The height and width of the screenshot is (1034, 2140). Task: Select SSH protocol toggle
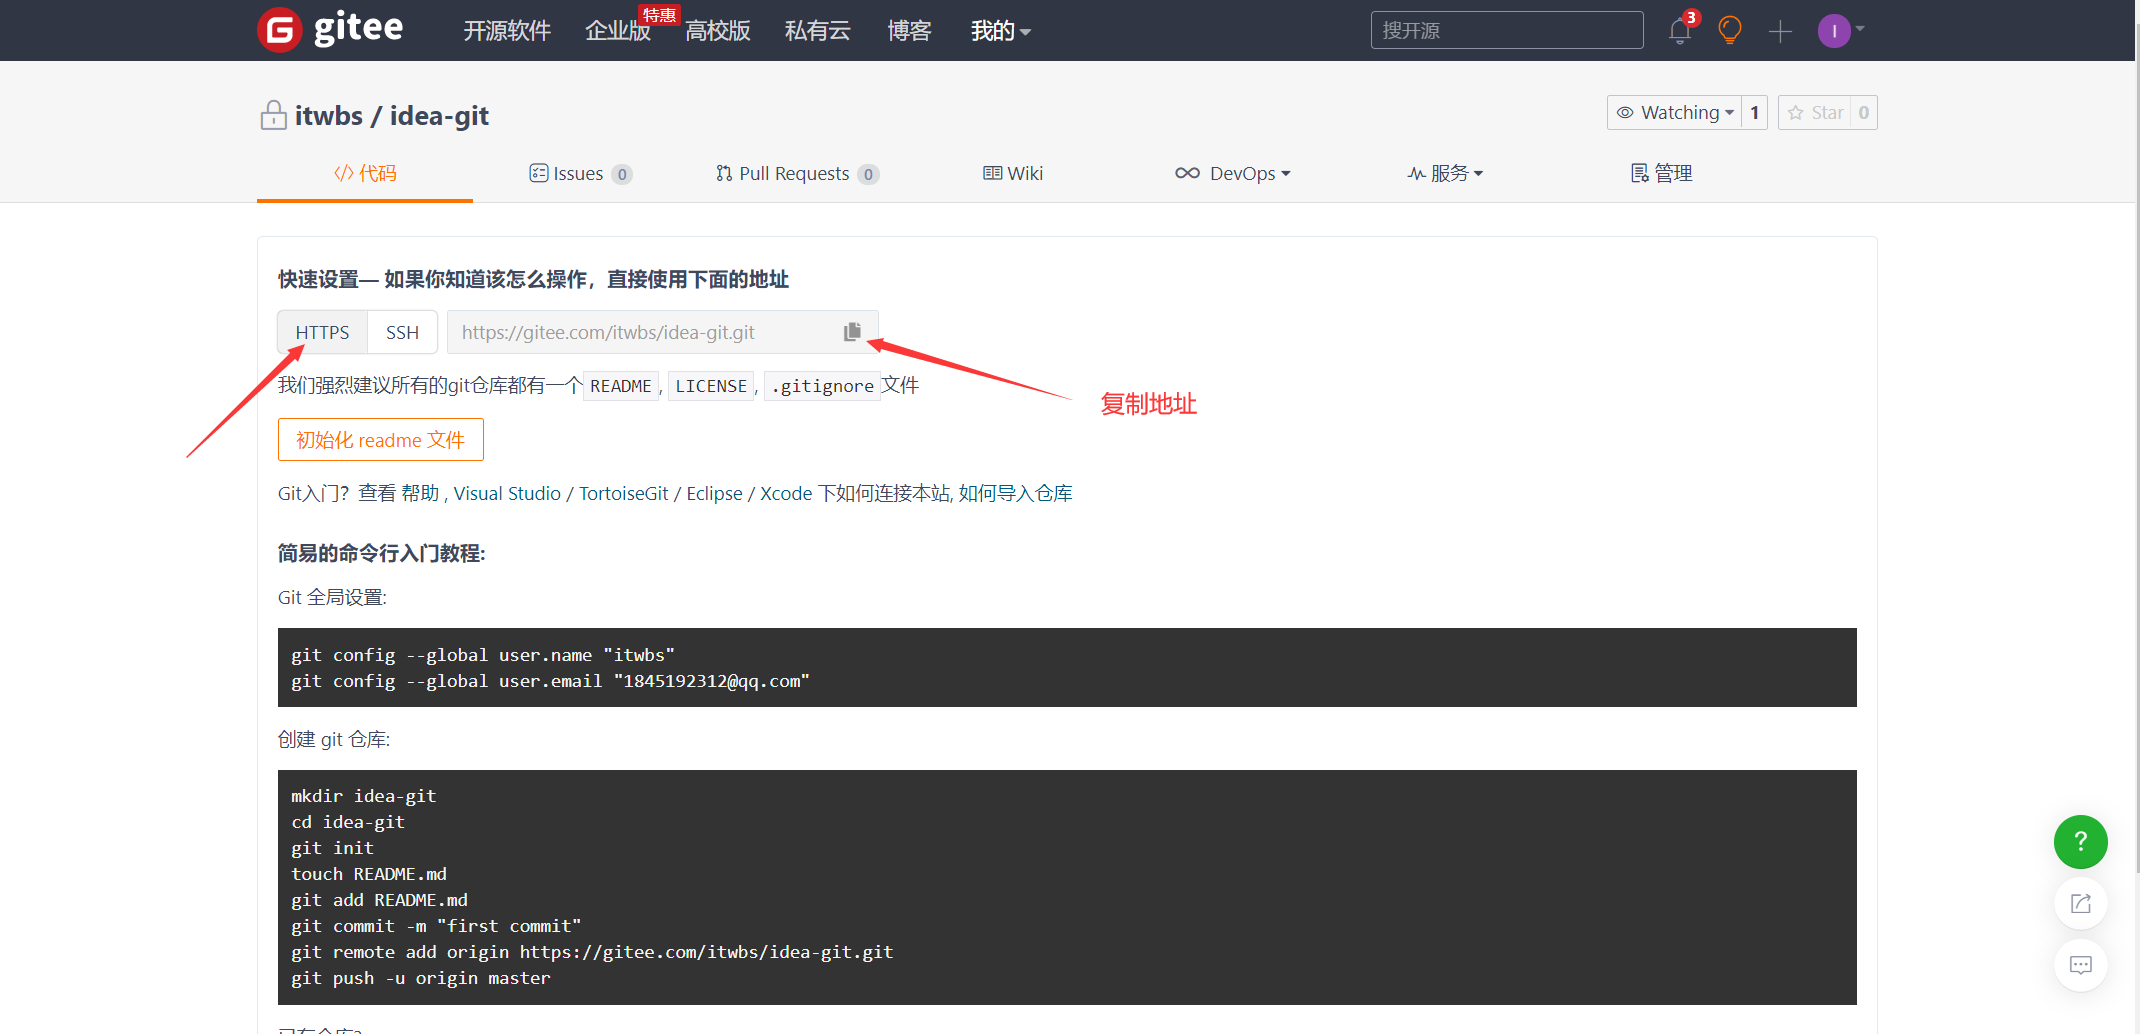[x=402, y=332]
